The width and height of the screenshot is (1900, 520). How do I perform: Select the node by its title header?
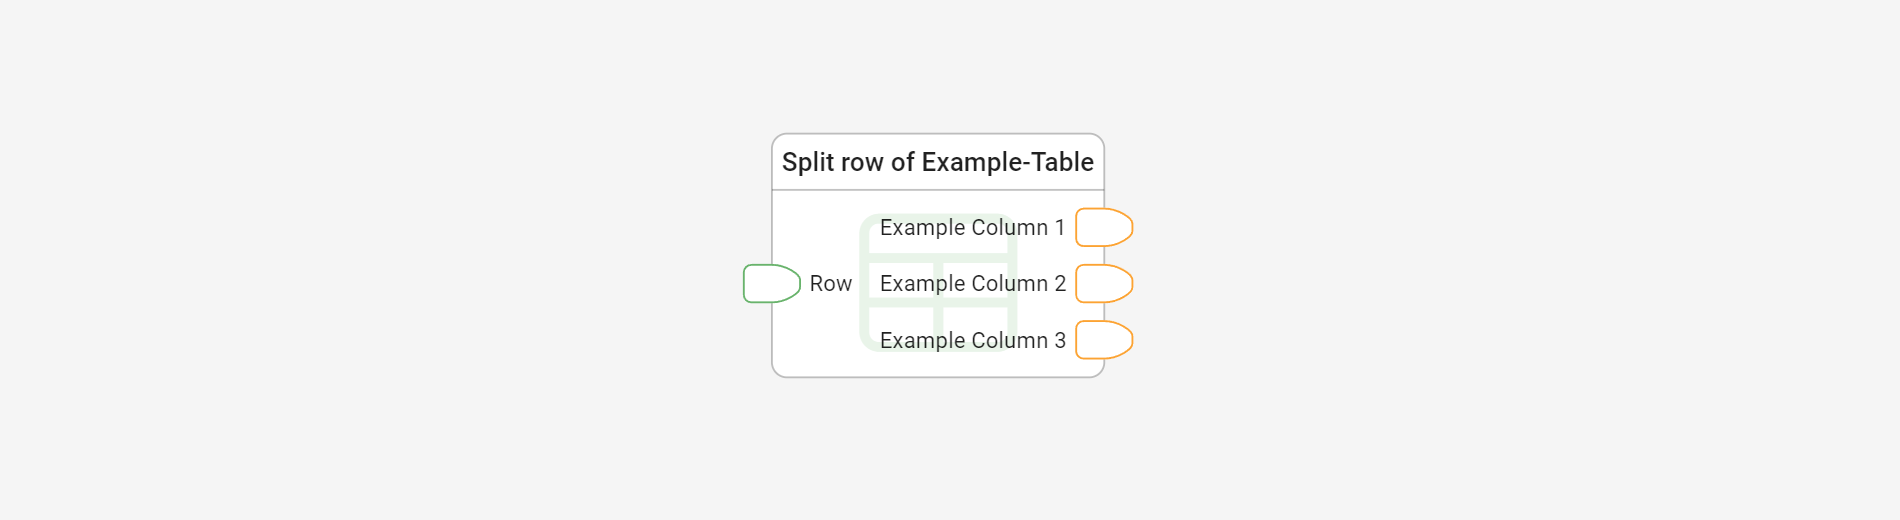(x=938, y=162)
